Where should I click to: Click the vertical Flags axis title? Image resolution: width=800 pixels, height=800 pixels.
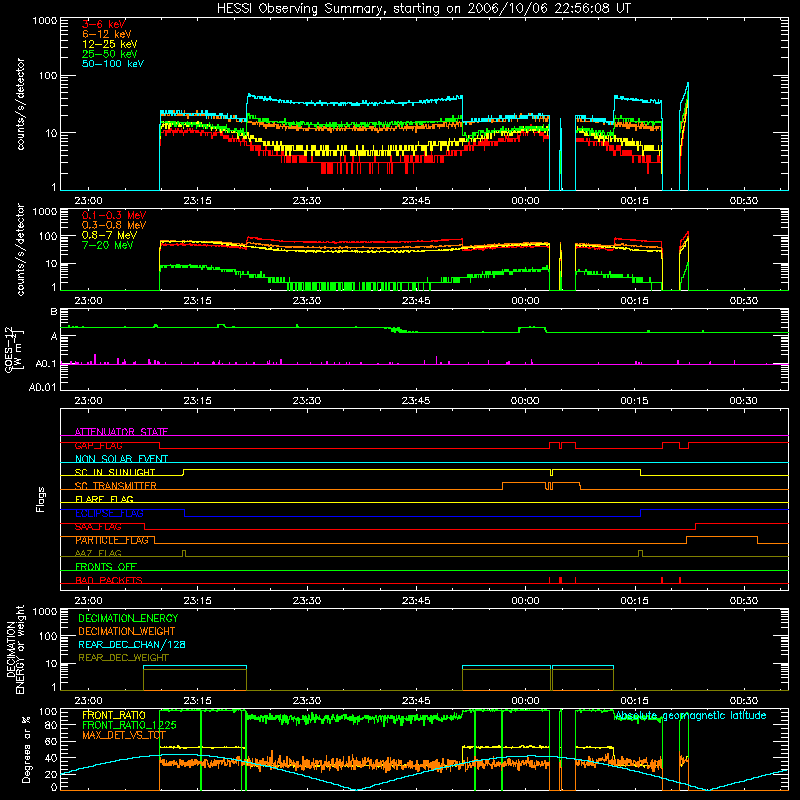(41, 499)
